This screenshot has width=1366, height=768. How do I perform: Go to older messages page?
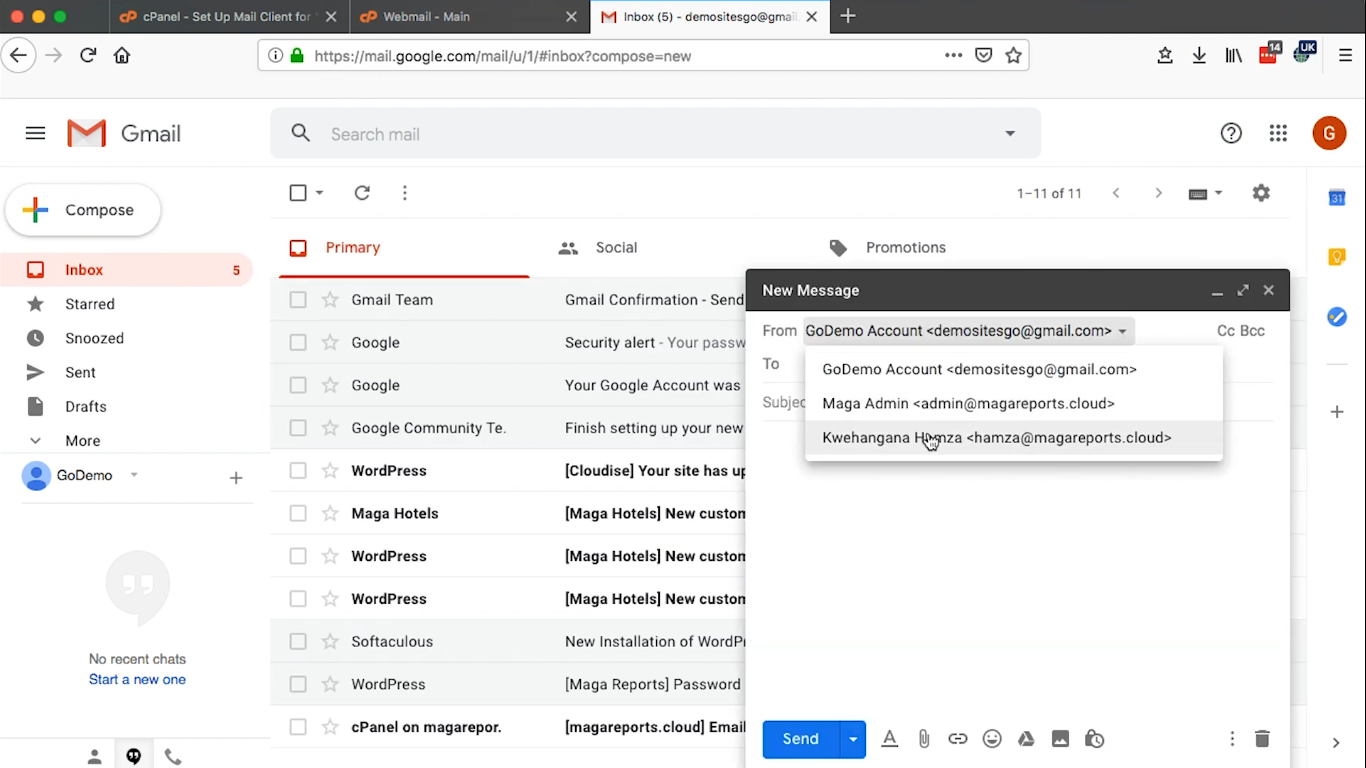point(1159,193)
